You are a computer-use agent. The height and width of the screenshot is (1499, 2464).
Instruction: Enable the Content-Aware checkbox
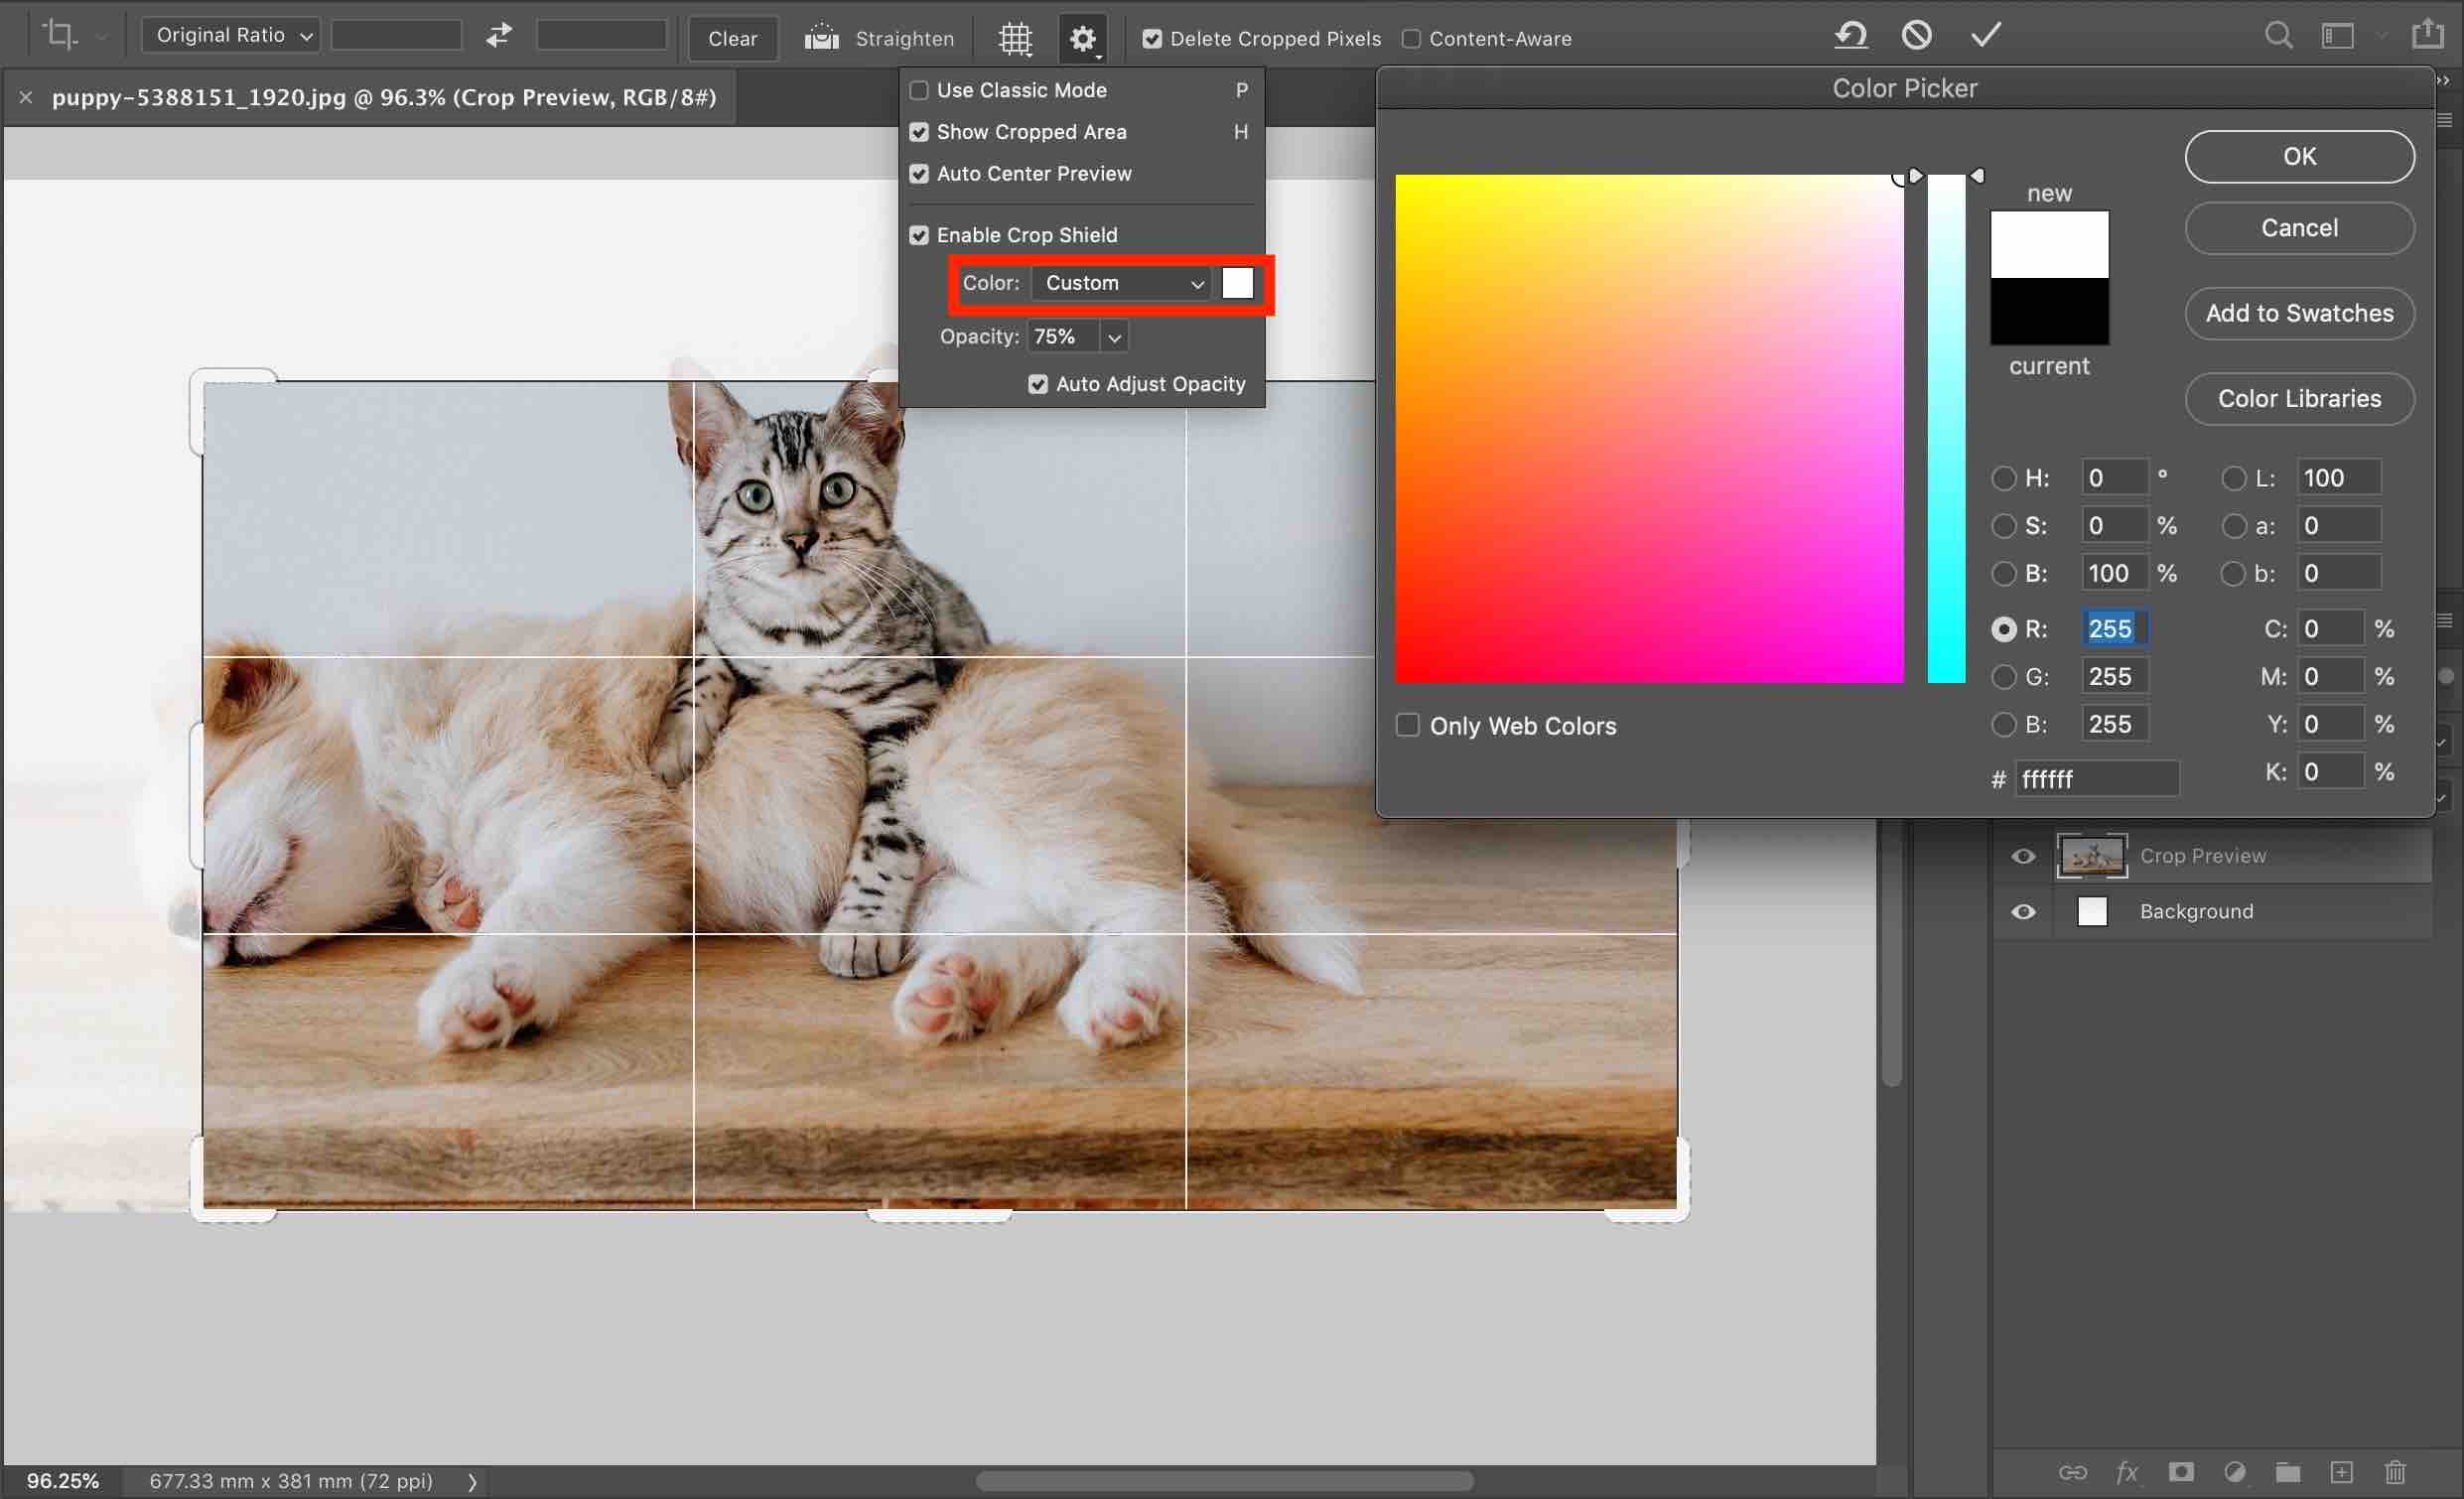1411,39
